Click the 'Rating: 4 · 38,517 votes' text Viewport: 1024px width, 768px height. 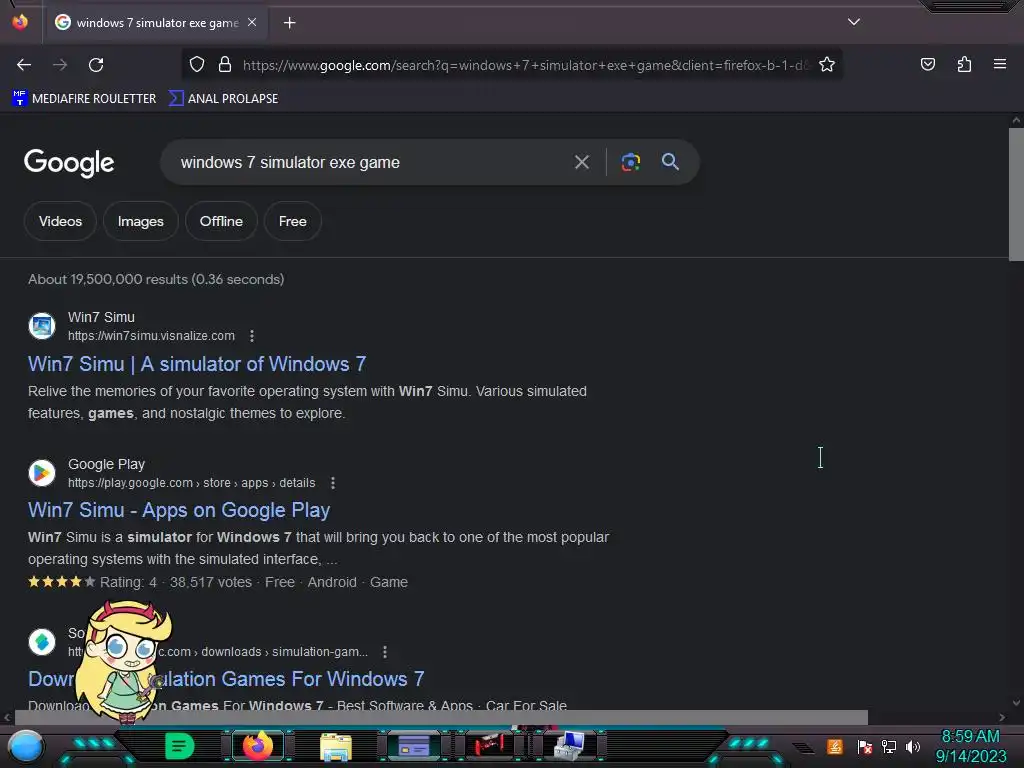[176, 582]
